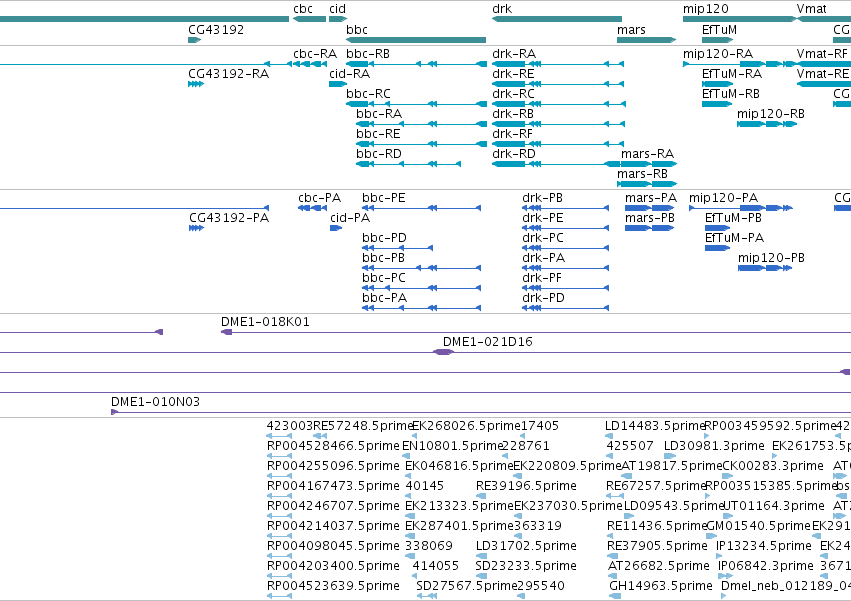Click the cid-RA transcript label
Viewport: 851px width, 601px height.
click(x=350, y=74)
